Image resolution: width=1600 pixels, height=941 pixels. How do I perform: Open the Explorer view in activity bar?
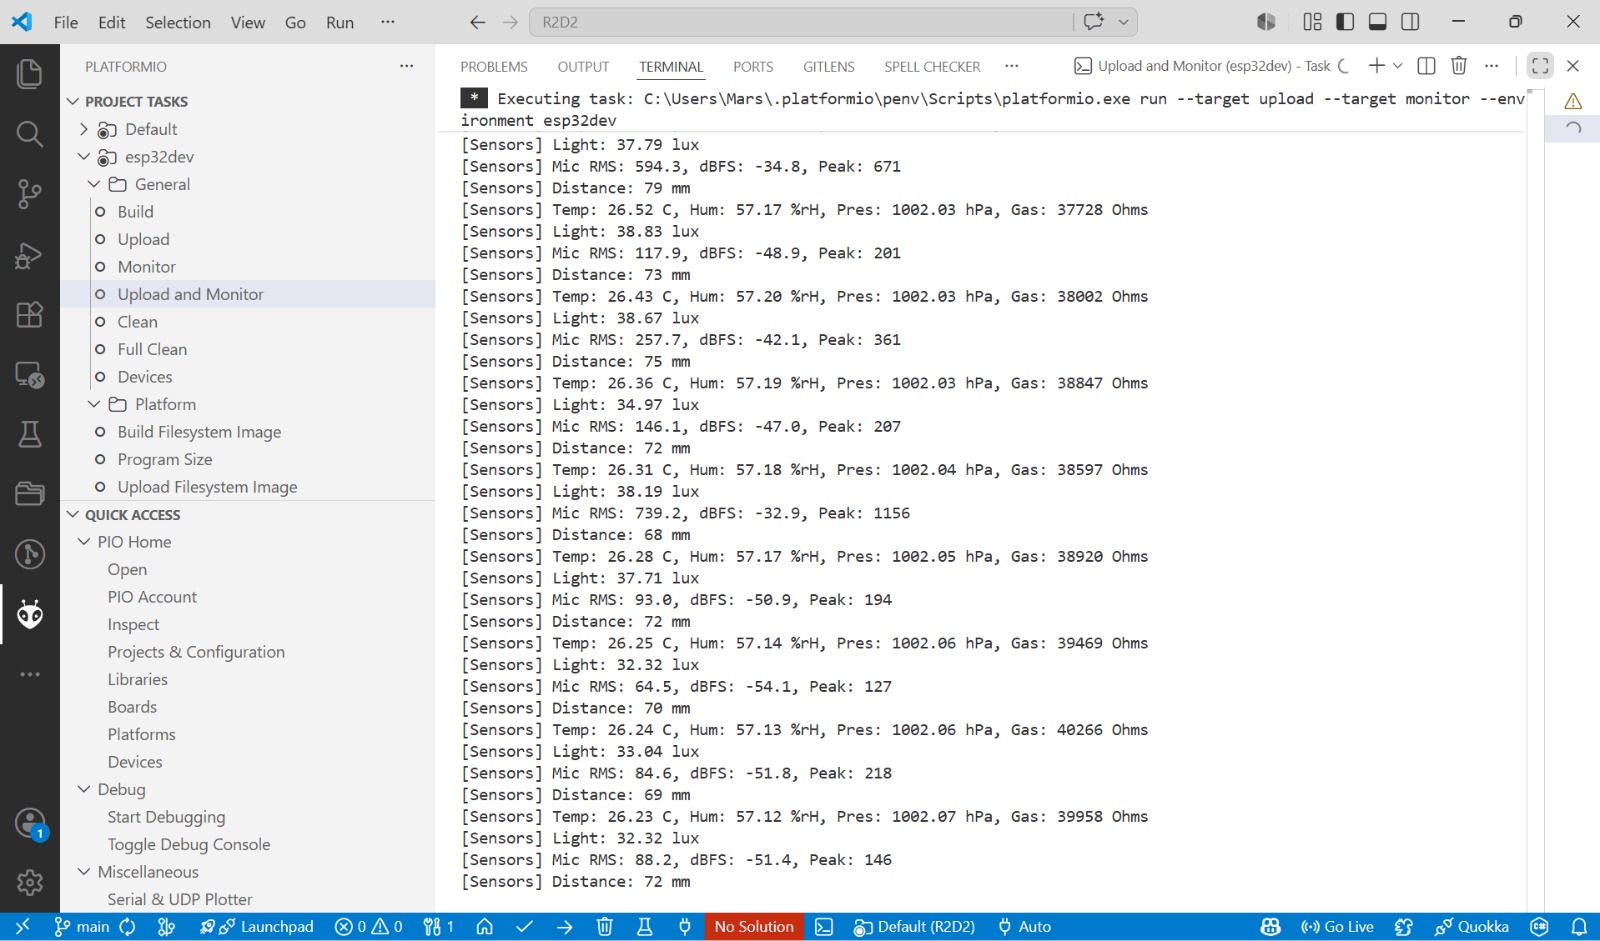point(29,73)
